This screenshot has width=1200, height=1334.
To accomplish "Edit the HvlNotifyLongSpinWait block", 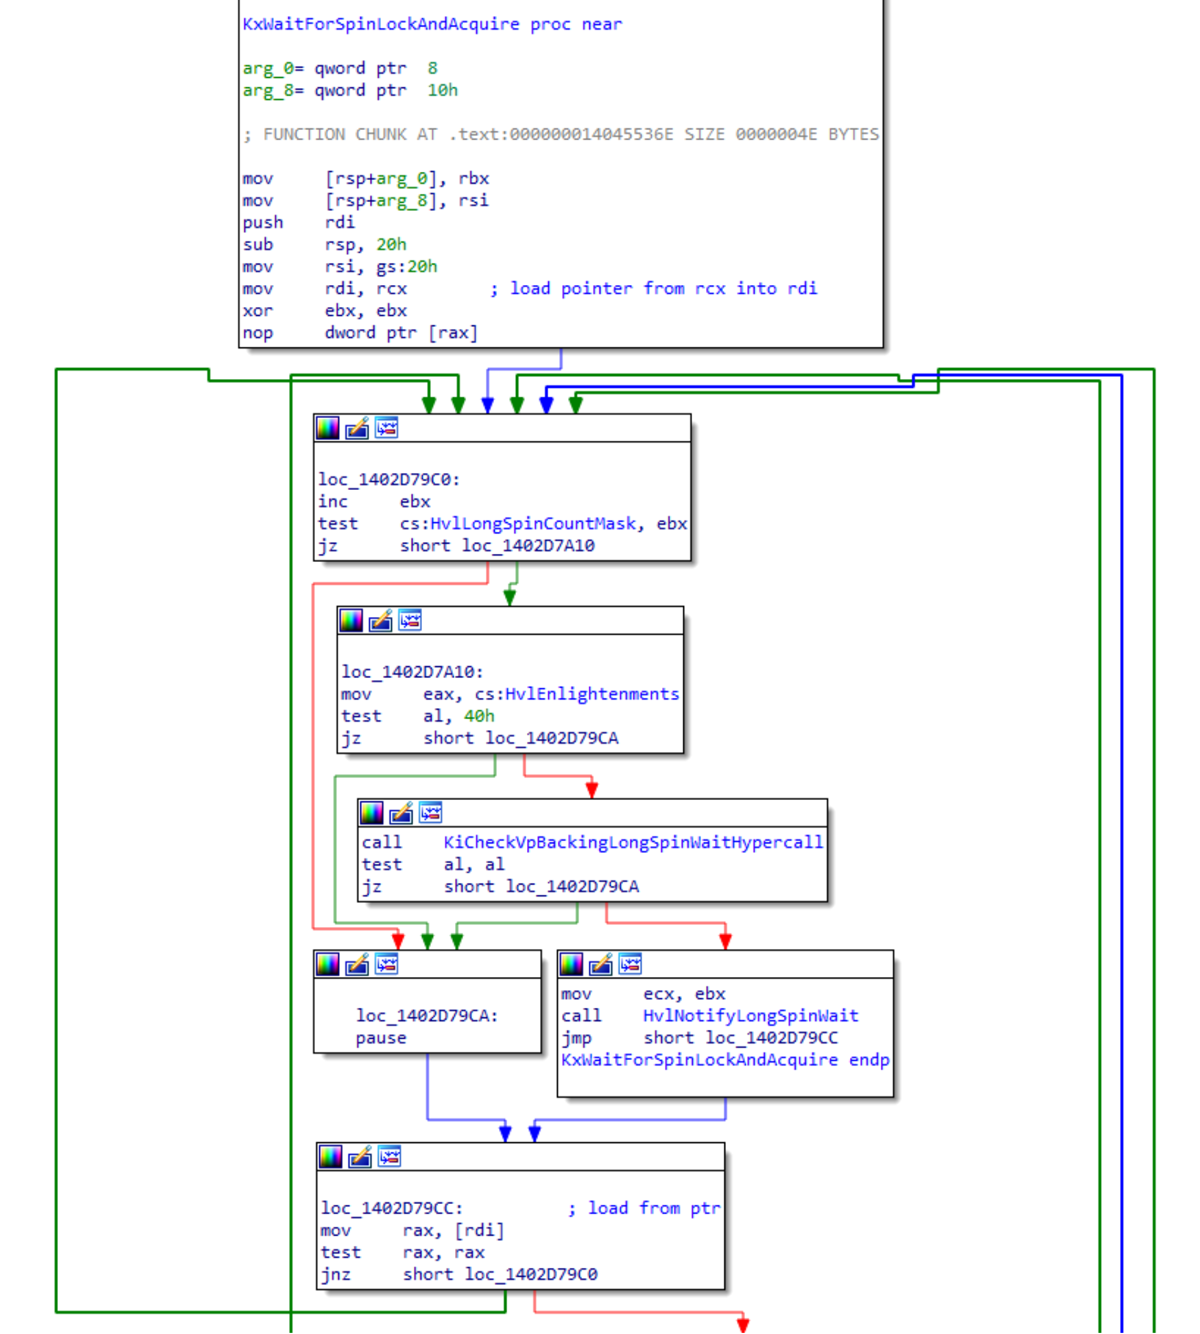I will pos(601,965).
